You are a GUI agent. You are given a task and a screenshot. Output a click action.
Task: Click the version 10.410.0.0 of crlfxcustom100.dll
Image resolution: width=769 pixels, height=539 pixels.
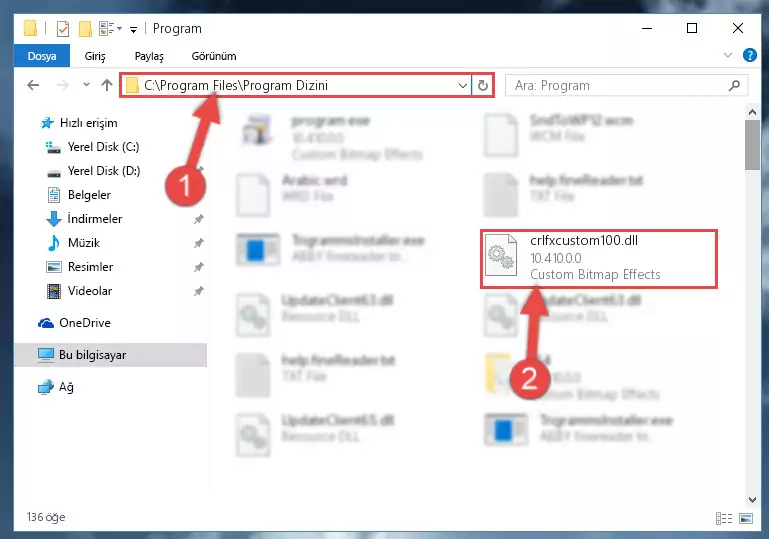[x=556, y=258]
